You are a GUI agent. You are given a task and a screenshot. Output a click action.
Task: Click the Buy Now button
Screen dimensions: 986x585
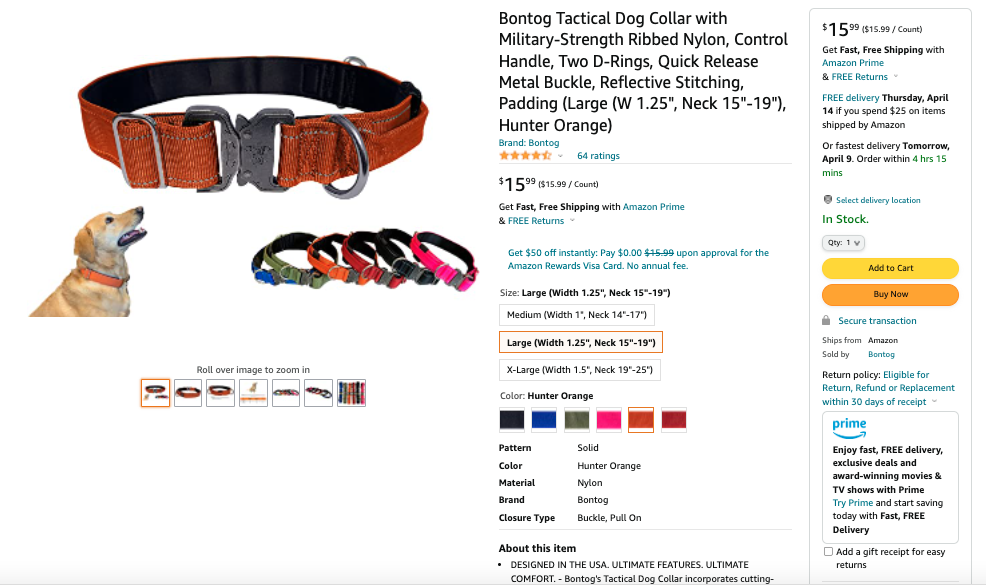(x=890, y=294)
